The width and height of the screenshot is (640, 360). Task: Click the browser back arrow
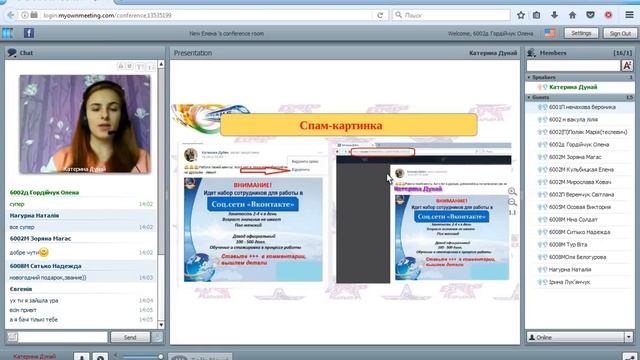(11, 15)
